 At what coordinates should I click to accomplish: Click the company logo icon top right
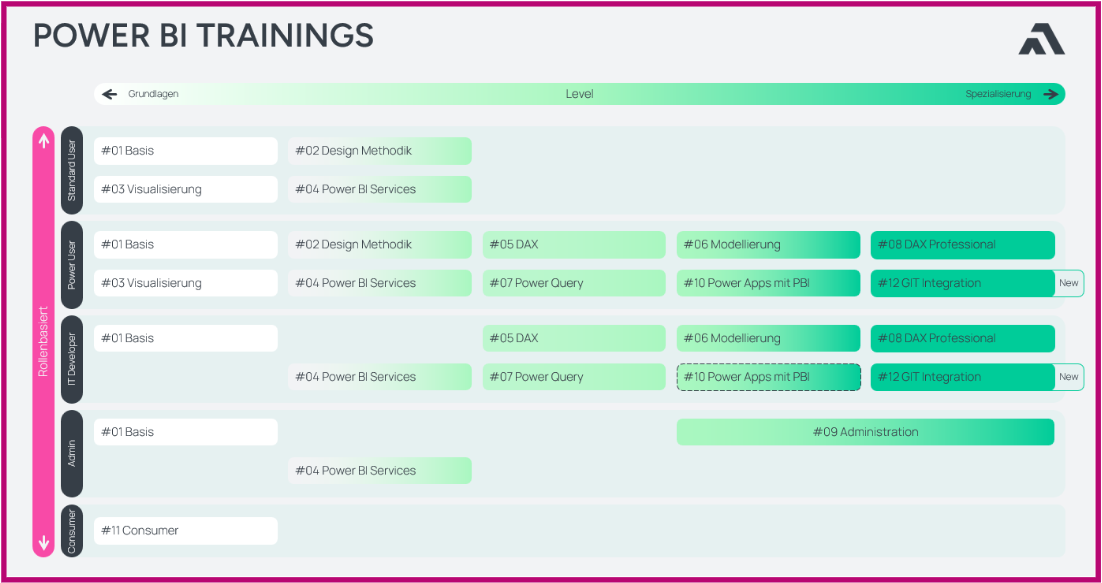click(x=1042, y=39)
